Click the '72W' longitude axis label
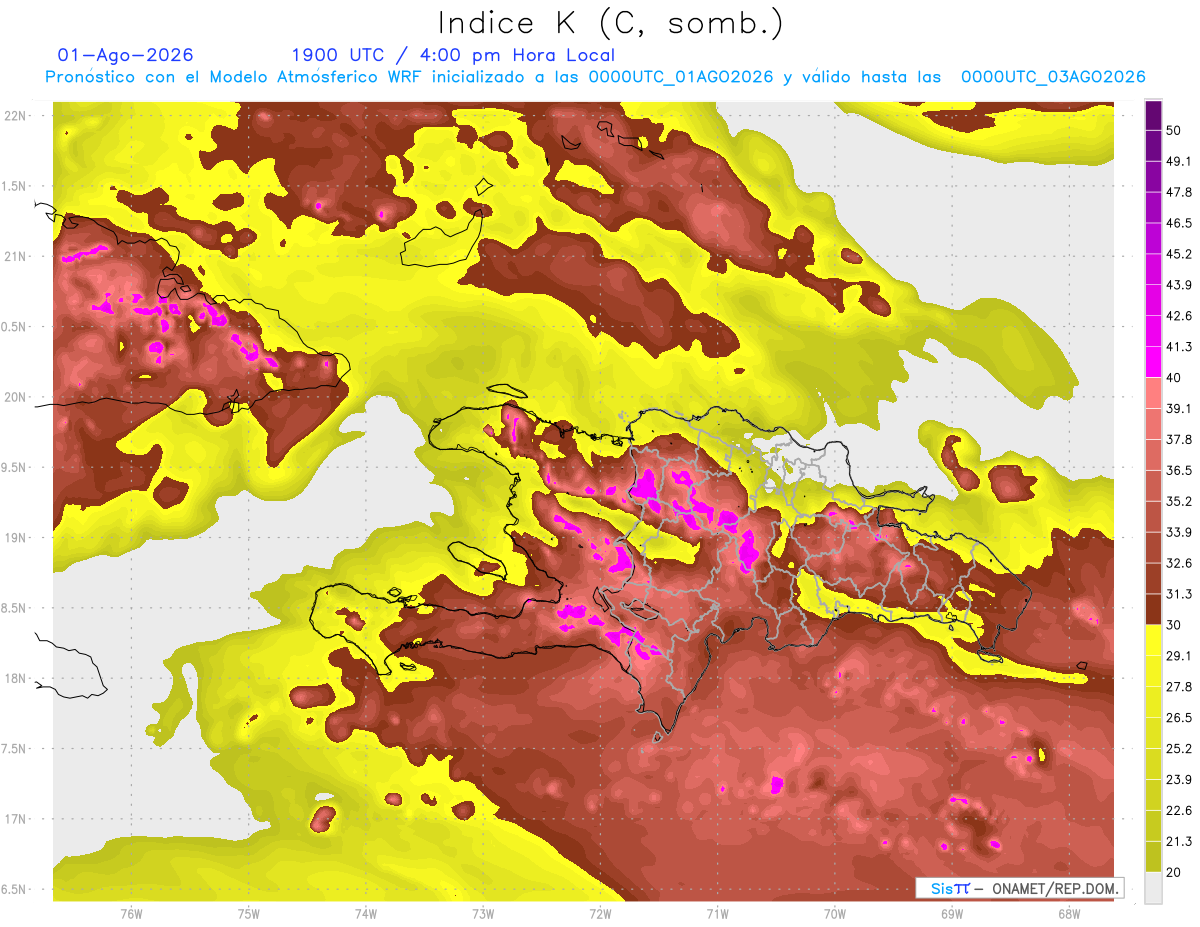This screenshot has height=927, width=1200. coord(600,914)
